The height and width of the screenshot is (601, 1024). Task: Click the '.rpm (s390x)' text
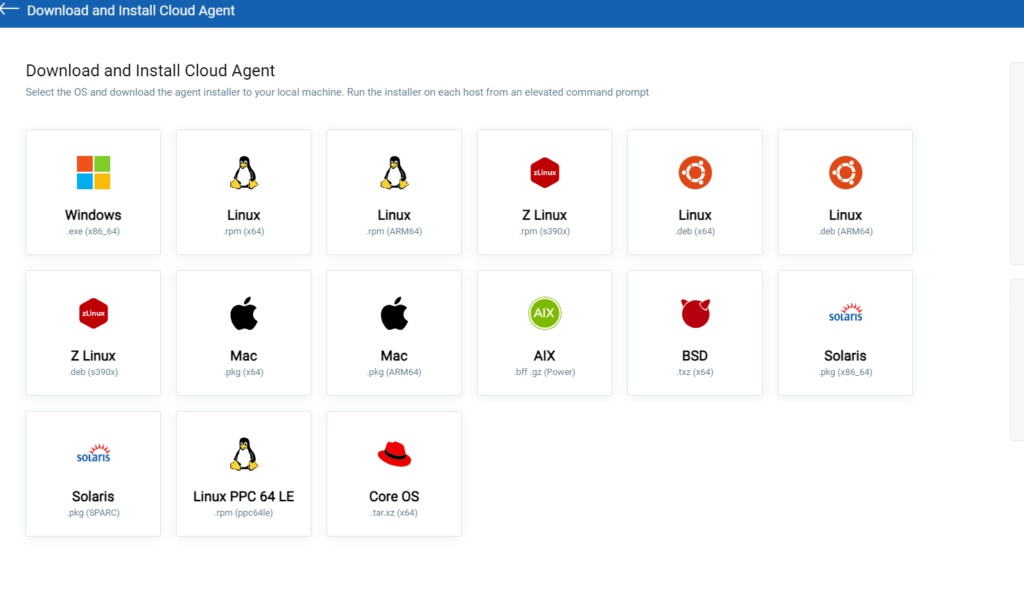[x=545, y=231]
